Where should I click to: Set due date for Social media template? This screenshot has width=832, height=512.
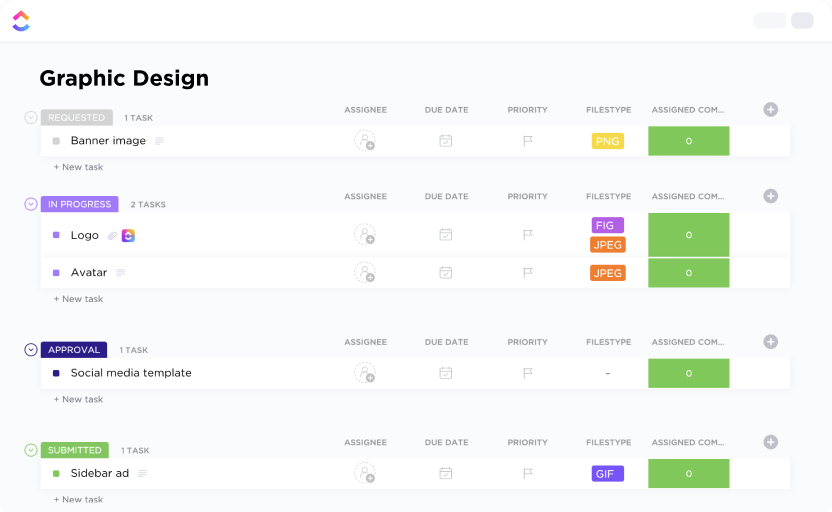point(446,373)
